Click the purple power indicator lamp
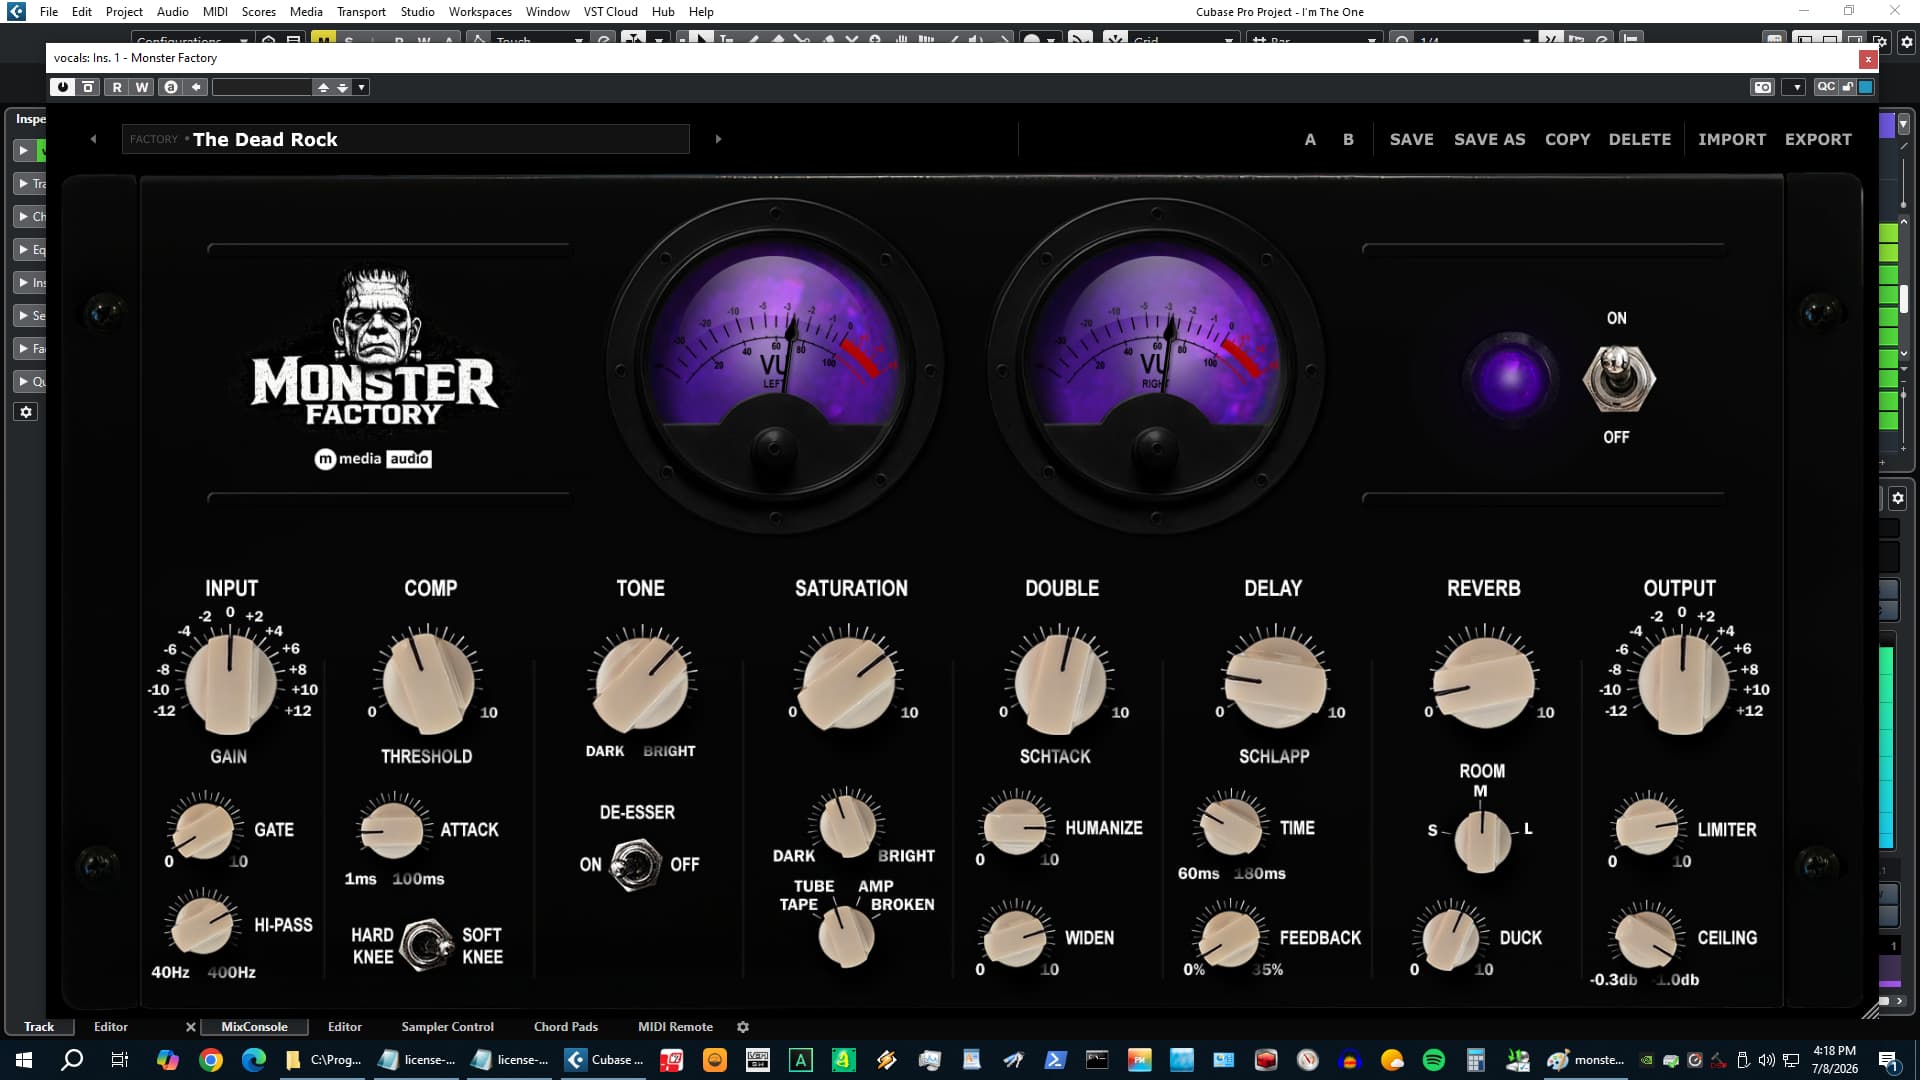 tap(1510, 381)
